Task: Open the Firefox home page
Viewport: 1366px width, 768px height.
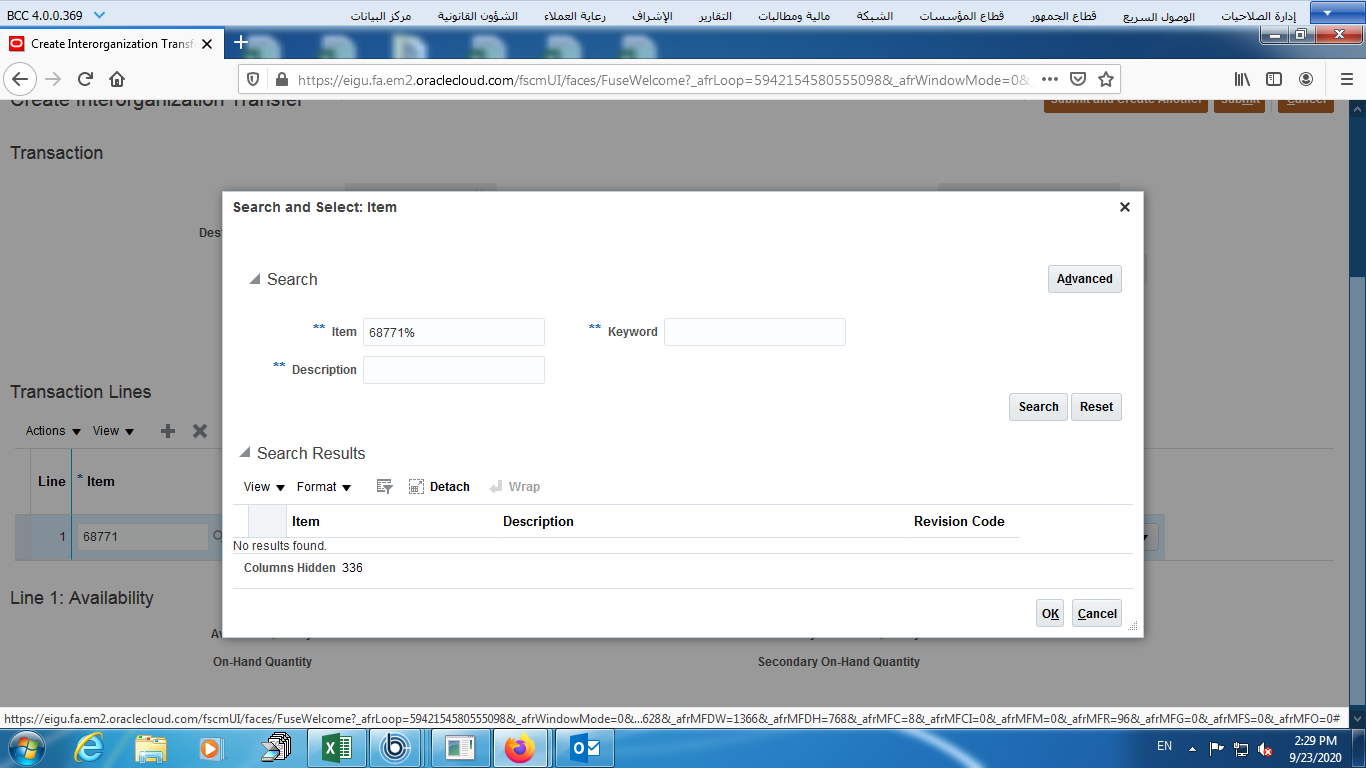Action: point(117,79)
